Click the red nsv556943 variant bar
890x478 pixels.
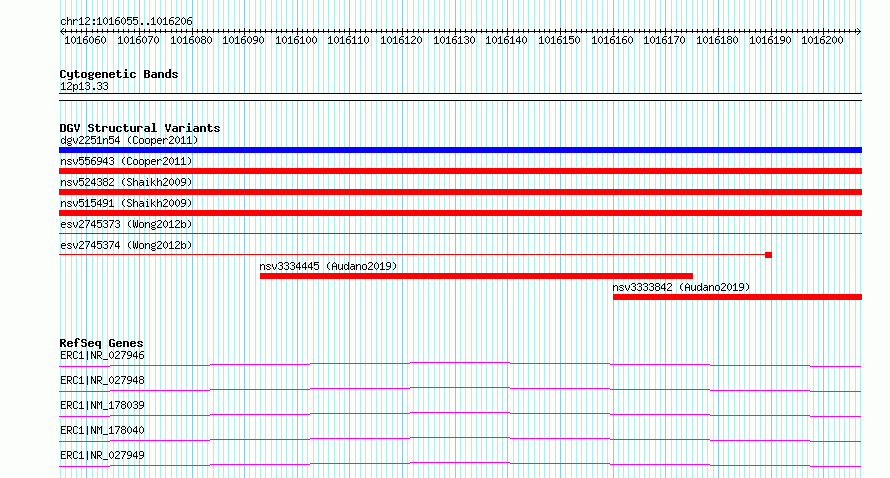coord(460,171)
